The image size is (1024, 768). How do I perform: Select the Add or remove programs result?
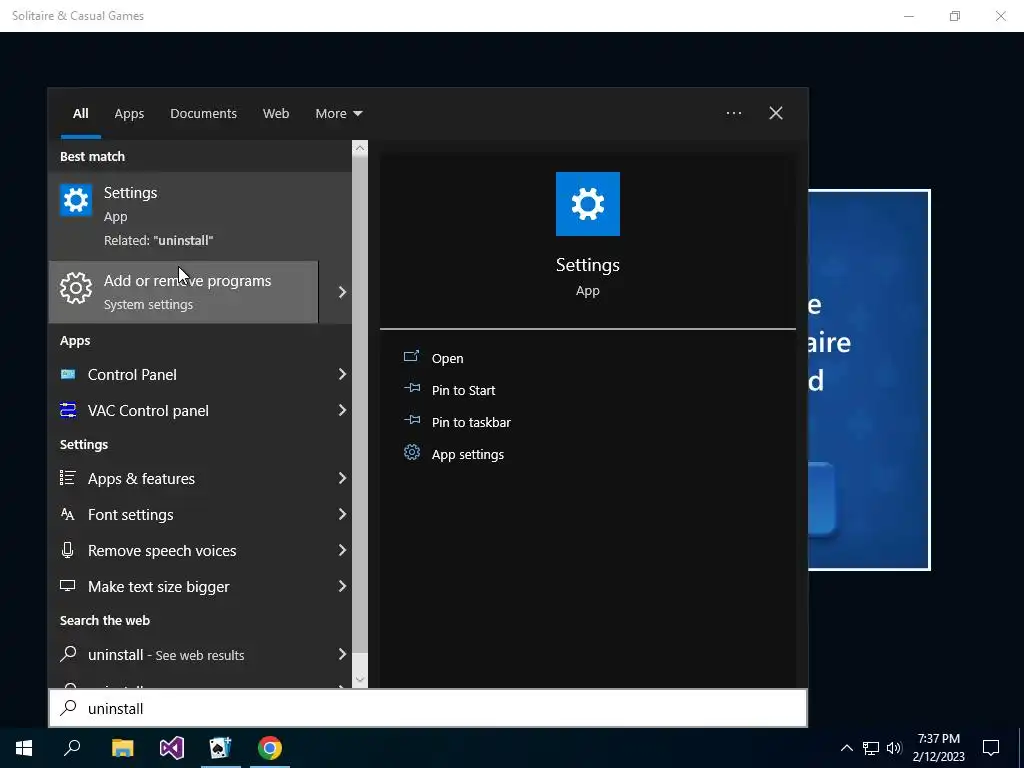pyautogui.click(x=184, y=292)
